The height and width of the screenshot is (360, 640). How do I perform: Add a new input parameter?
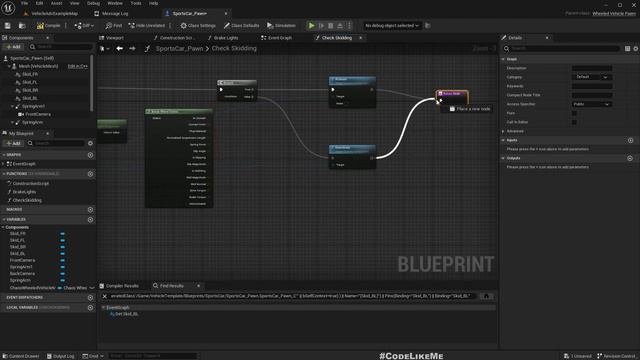631,140
